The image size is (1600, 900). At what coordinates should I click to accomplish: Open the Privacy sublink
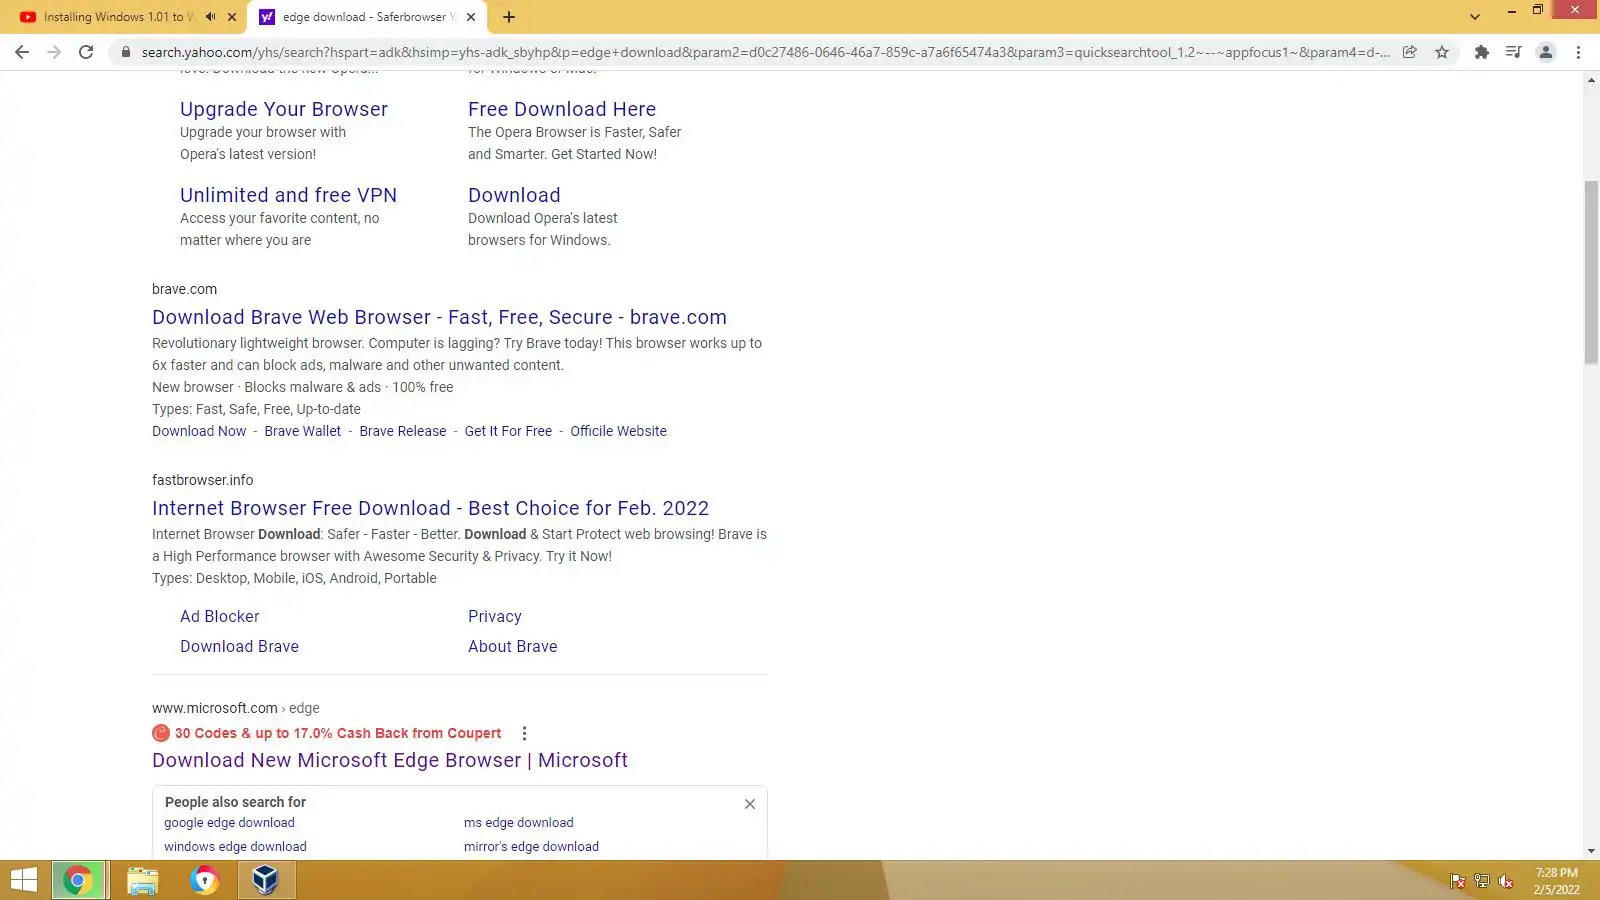(x=495, y=616)
